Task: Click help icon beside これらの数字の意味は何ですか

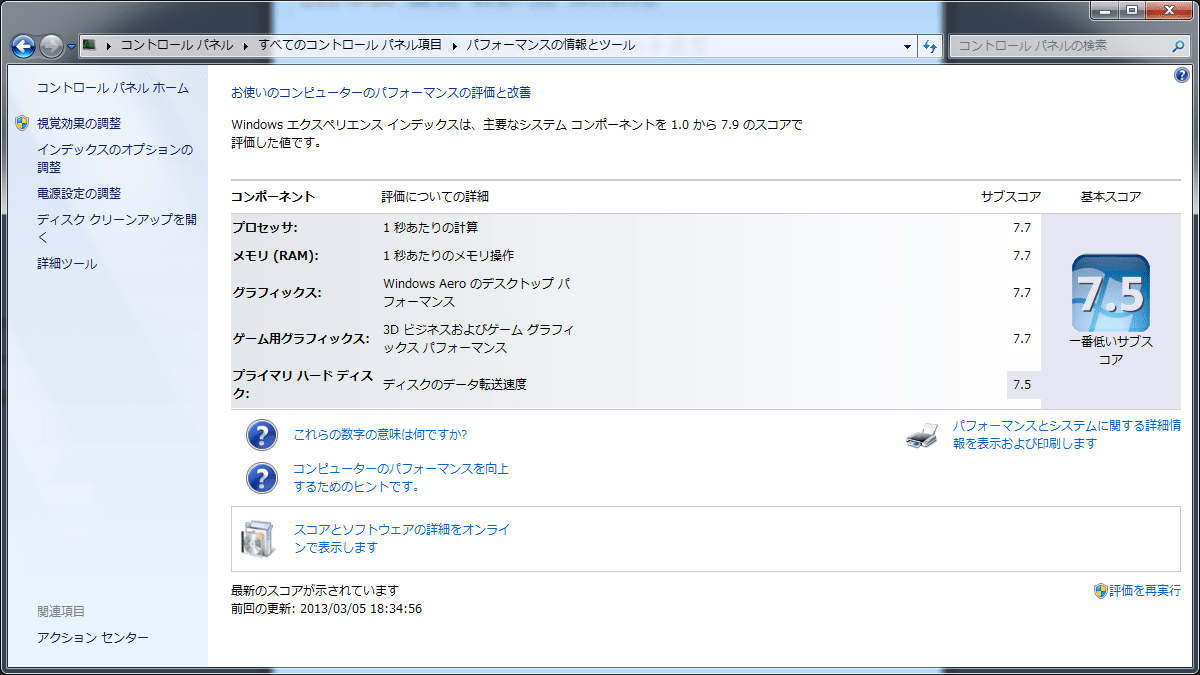Action: (261, 435)
